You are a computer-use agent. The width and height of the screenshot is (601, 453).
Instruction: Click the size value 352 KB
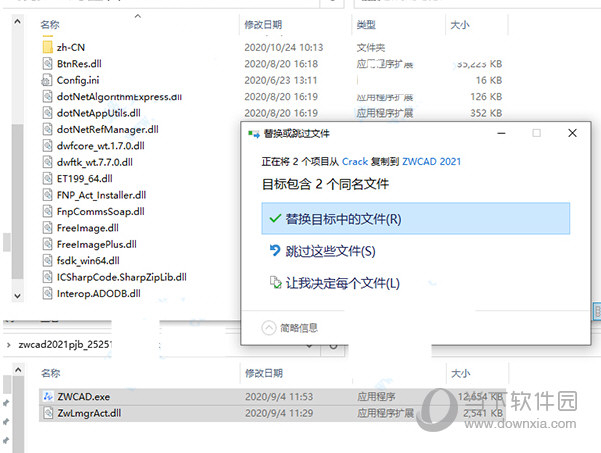click(x=486, y=113)
